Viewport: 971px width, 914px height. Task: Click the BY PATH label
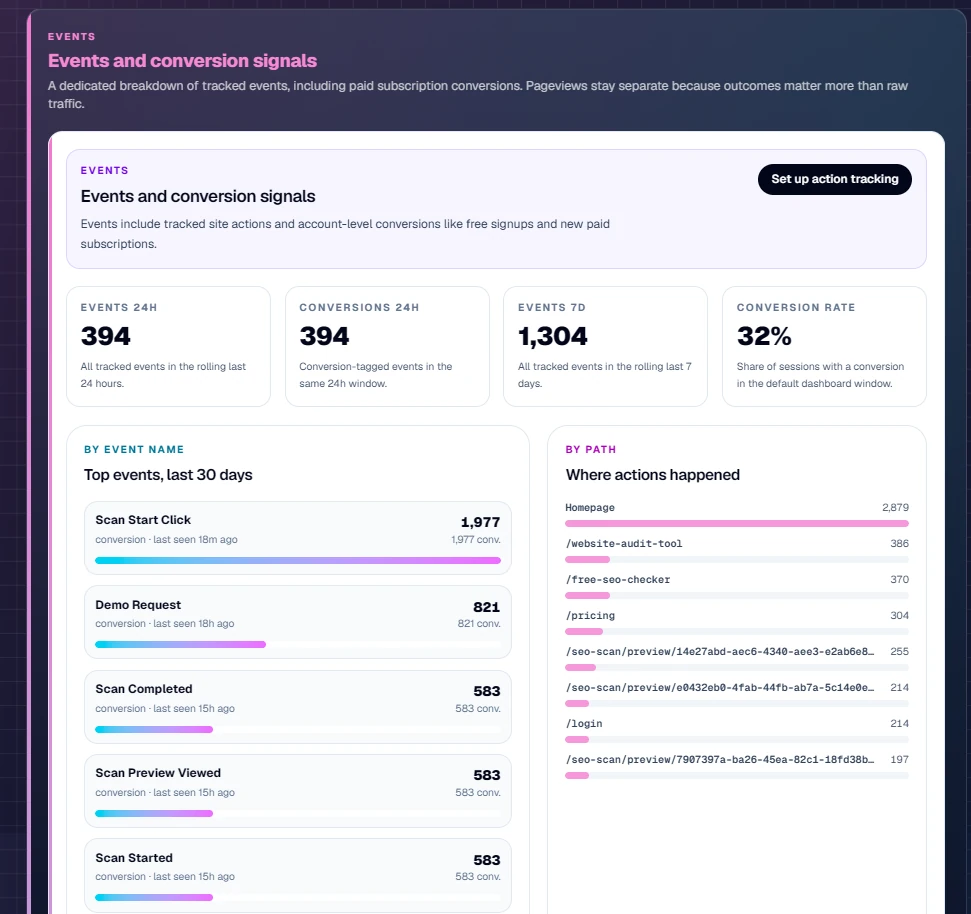(x=591, y=450)
